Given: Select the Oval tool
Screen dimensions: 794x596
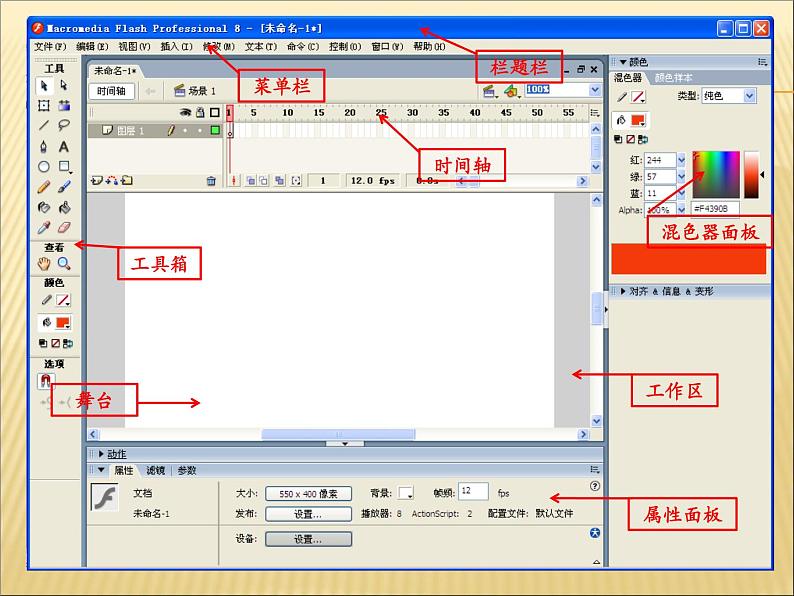Looking at the screenshot, I should click(x=44, y=167).
